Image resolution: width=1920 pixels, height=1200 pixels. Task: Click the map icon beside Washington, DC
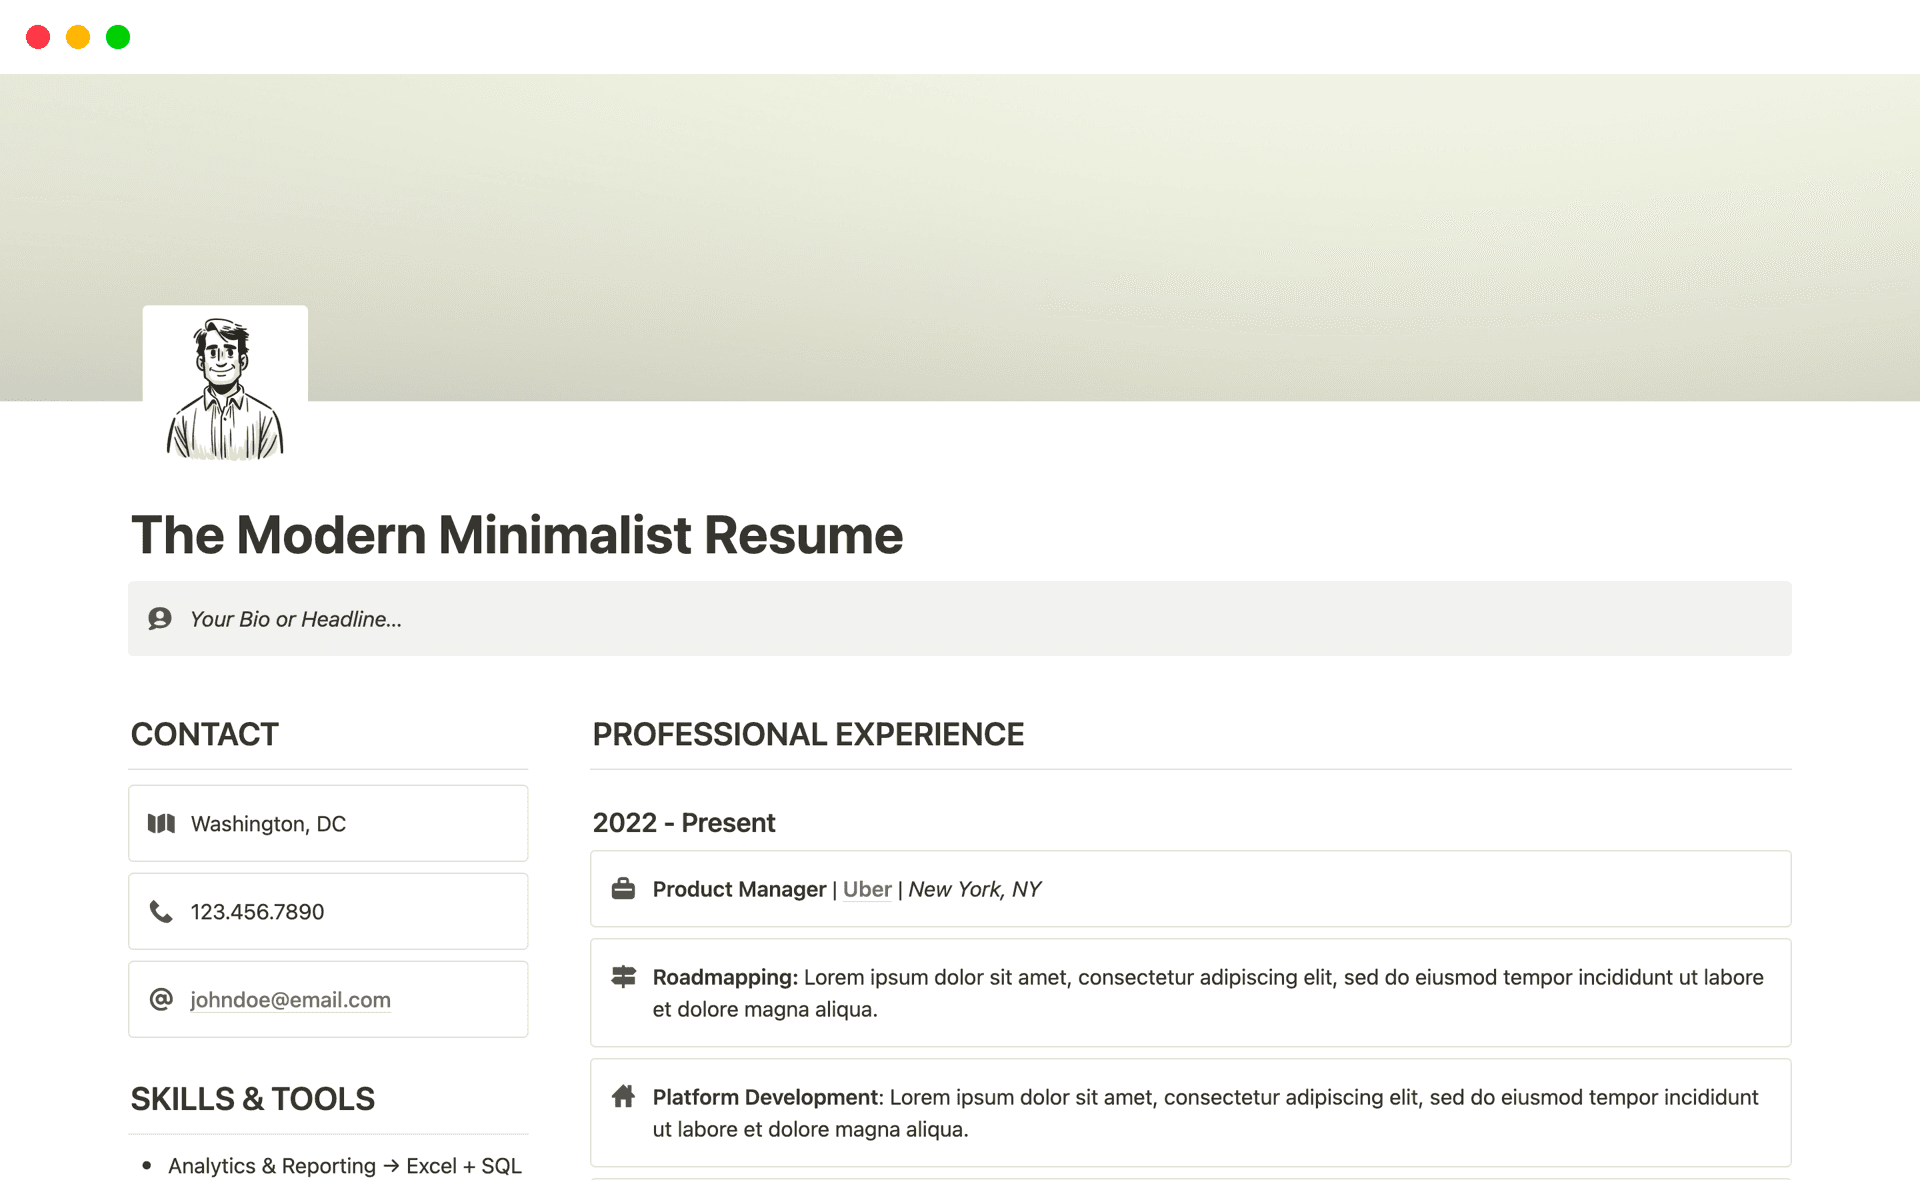(161, 823)
